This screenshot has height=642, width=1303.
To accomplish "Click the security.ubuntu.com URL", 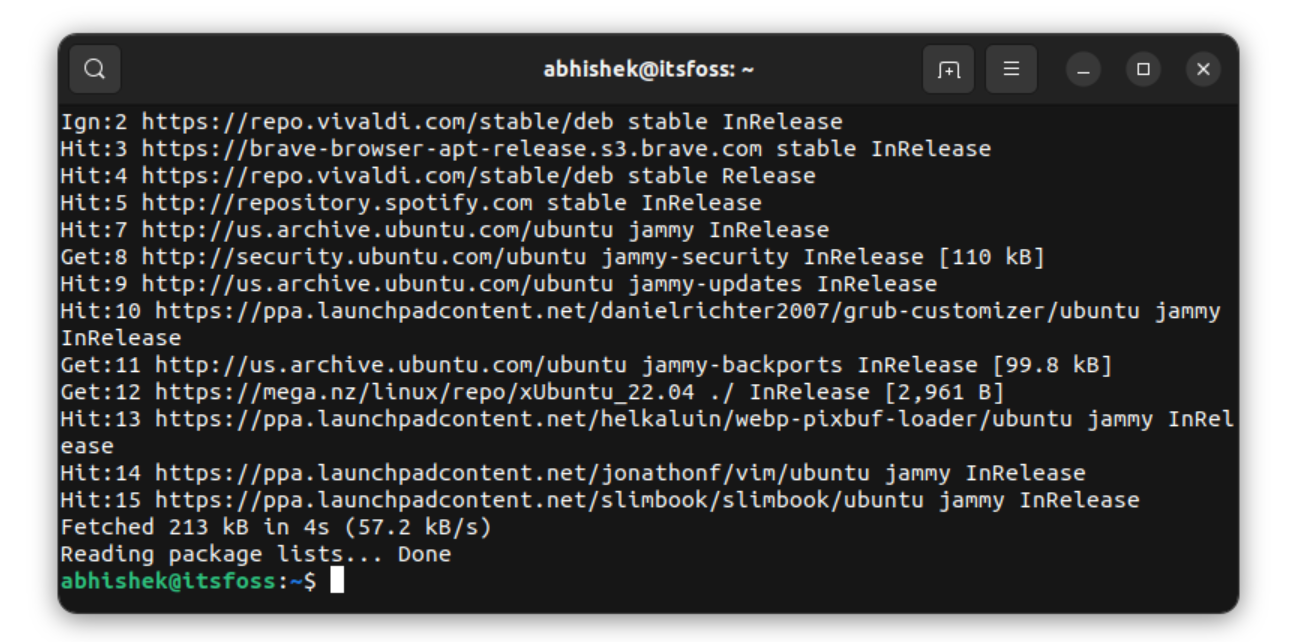I will (364, 257).
